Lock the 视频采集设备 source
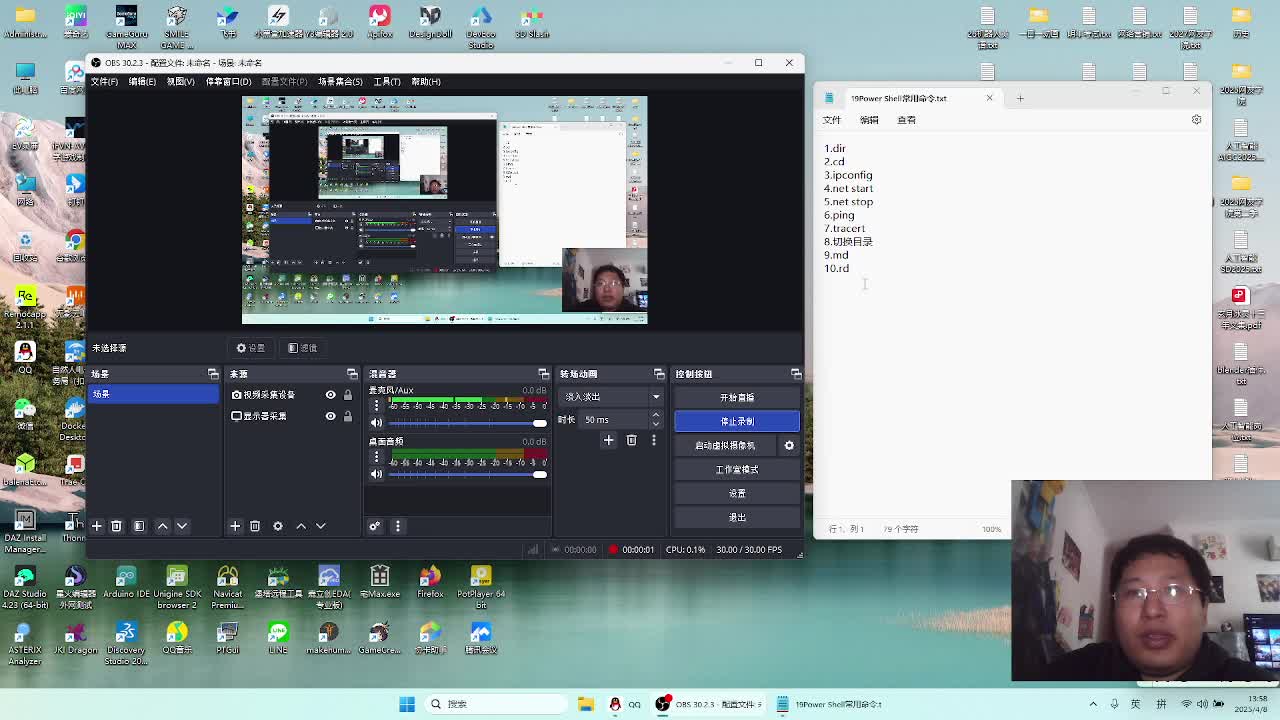Image resolution: width=1280 pixels, height=720 pixels. tap(348, 395)
